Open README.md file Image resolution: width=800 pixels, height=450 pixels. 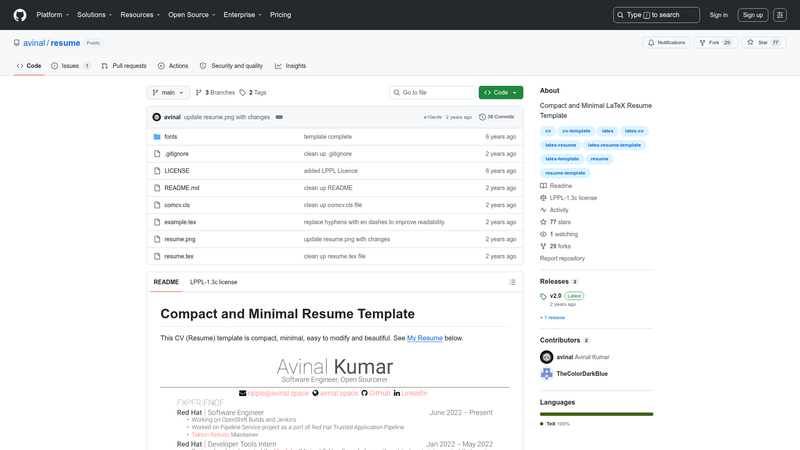[x=182, y=188]
